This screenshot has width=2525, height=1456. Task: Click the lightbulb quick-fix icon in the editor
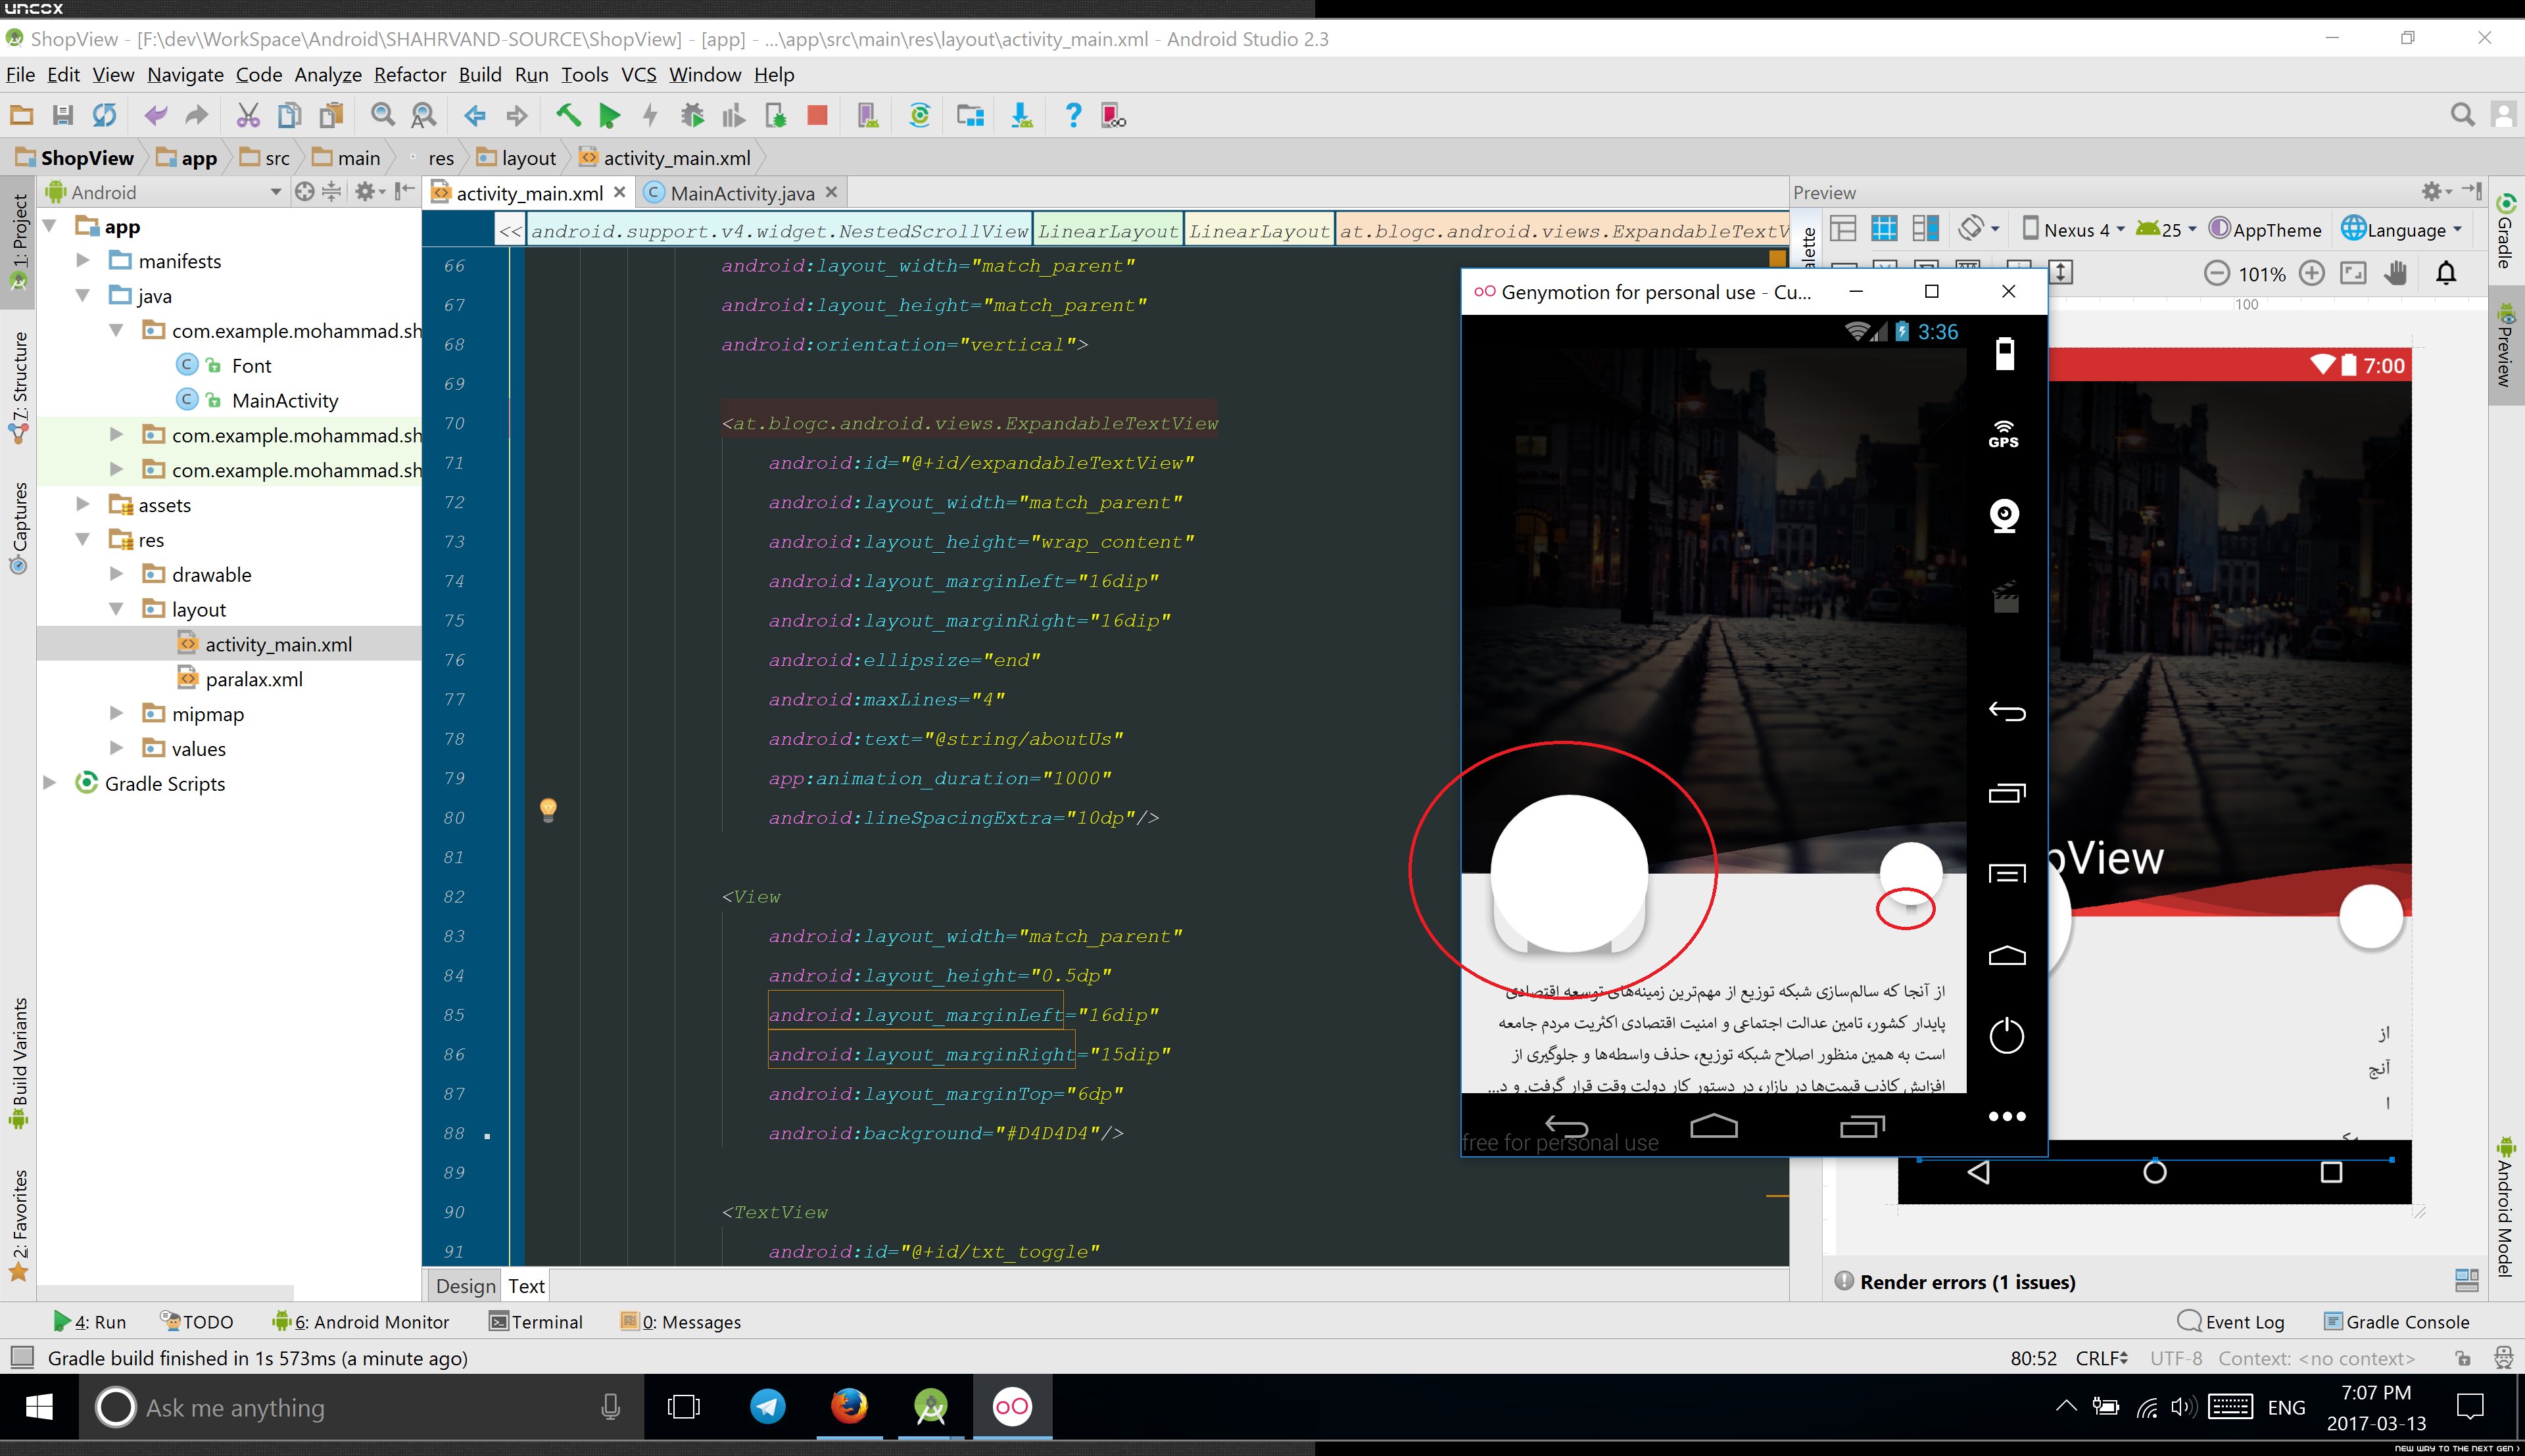click(x=548, y=809)
